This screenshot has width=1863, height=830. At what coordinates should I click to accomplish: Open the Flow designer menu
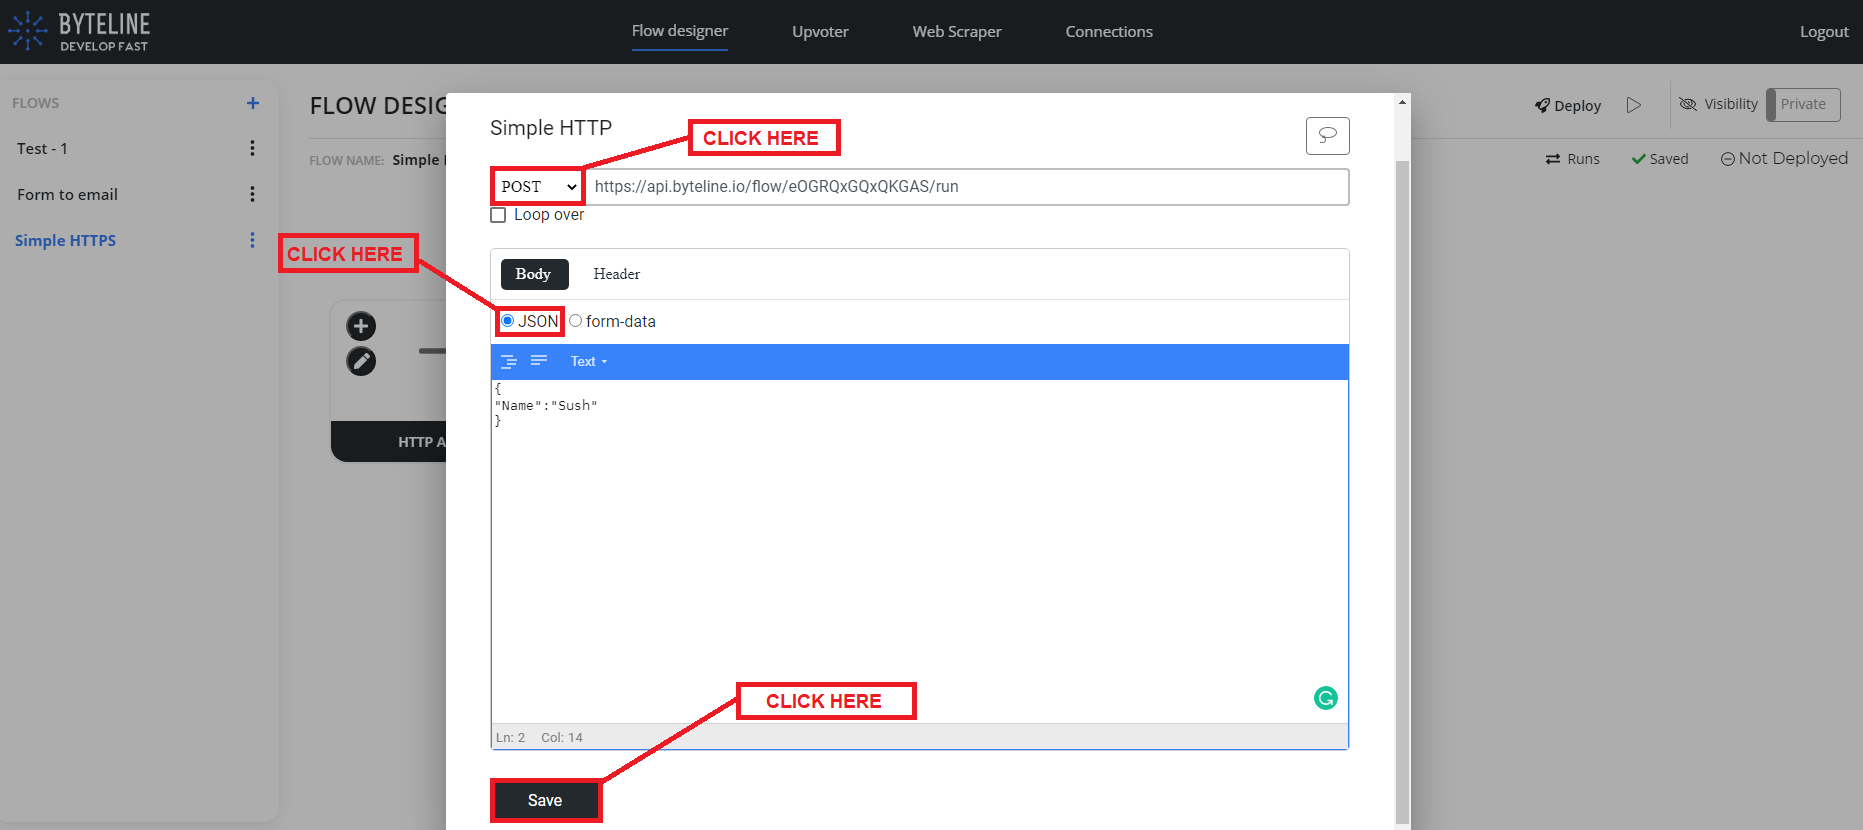(x=680, y=31)
